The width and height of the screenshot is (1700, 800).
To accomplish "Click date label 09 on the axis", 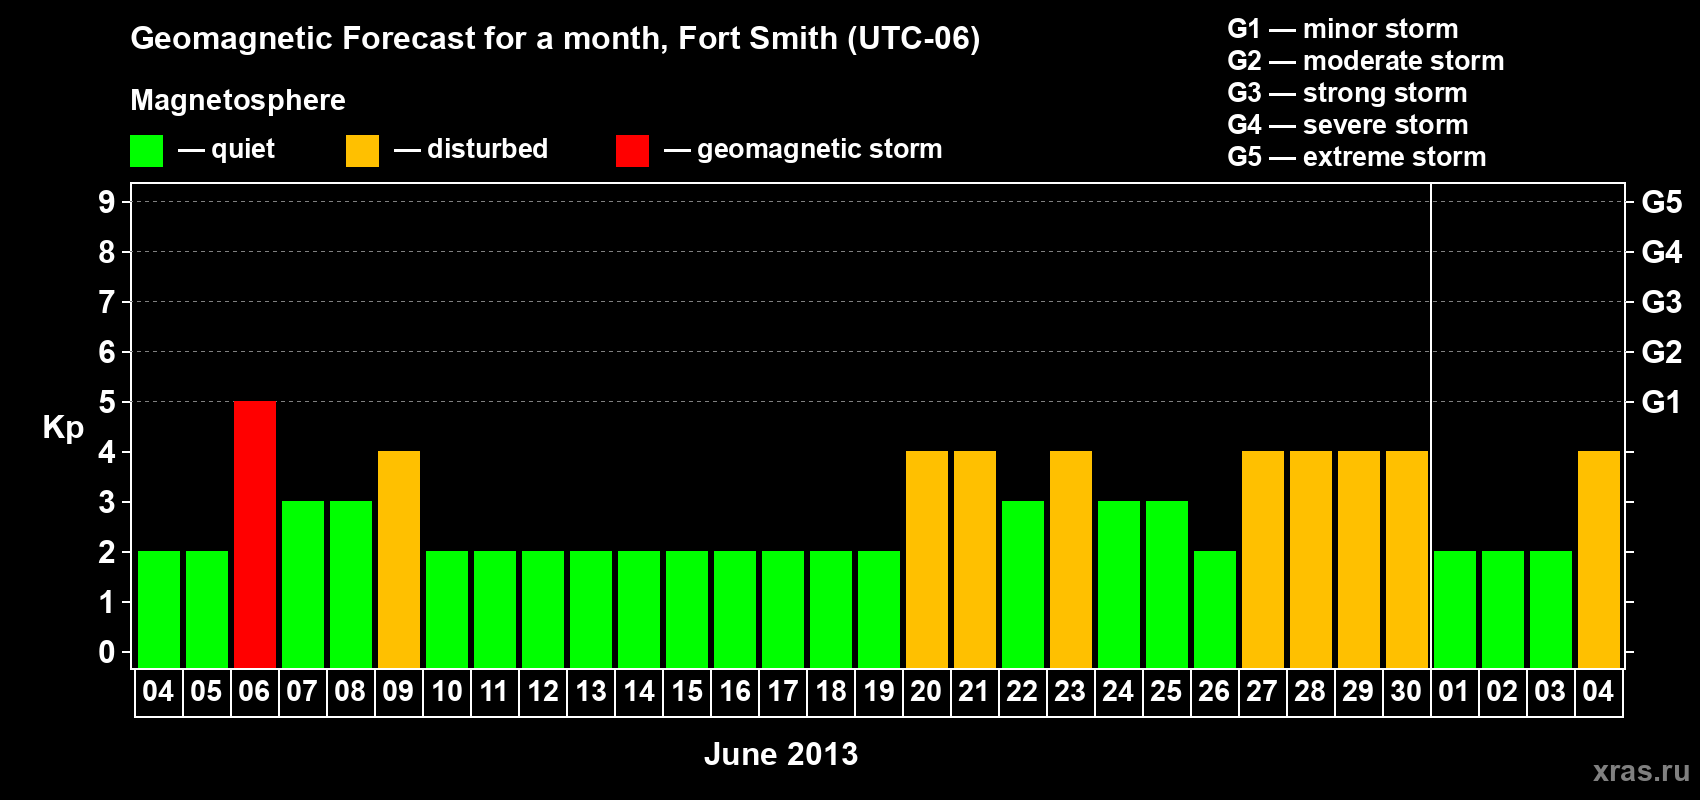I will (x=398, y=691).
